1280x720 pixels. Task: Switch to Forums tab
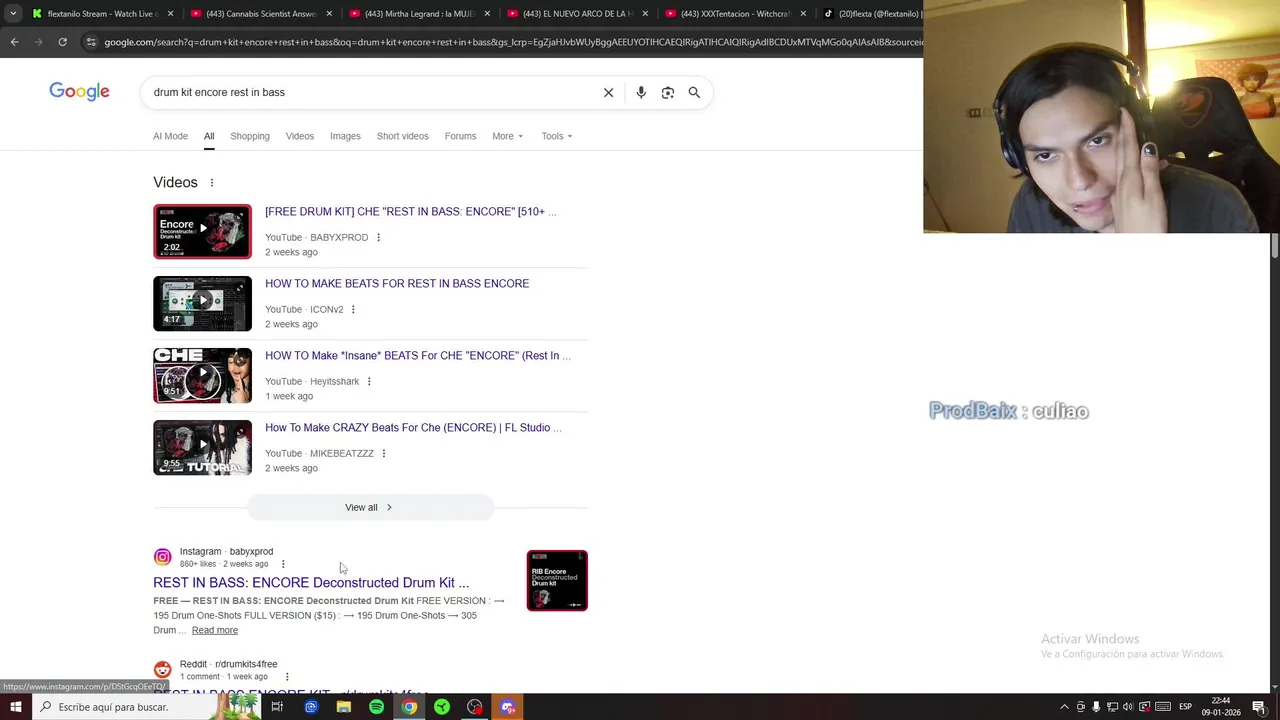tap(460, 136)
